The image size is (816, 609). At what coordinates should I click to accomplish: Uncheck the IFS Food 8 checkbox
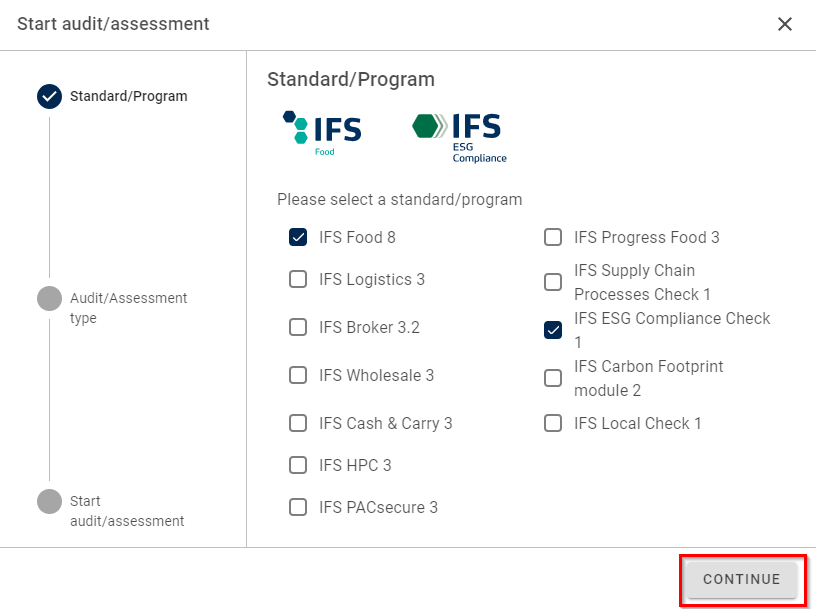point(298,237)
